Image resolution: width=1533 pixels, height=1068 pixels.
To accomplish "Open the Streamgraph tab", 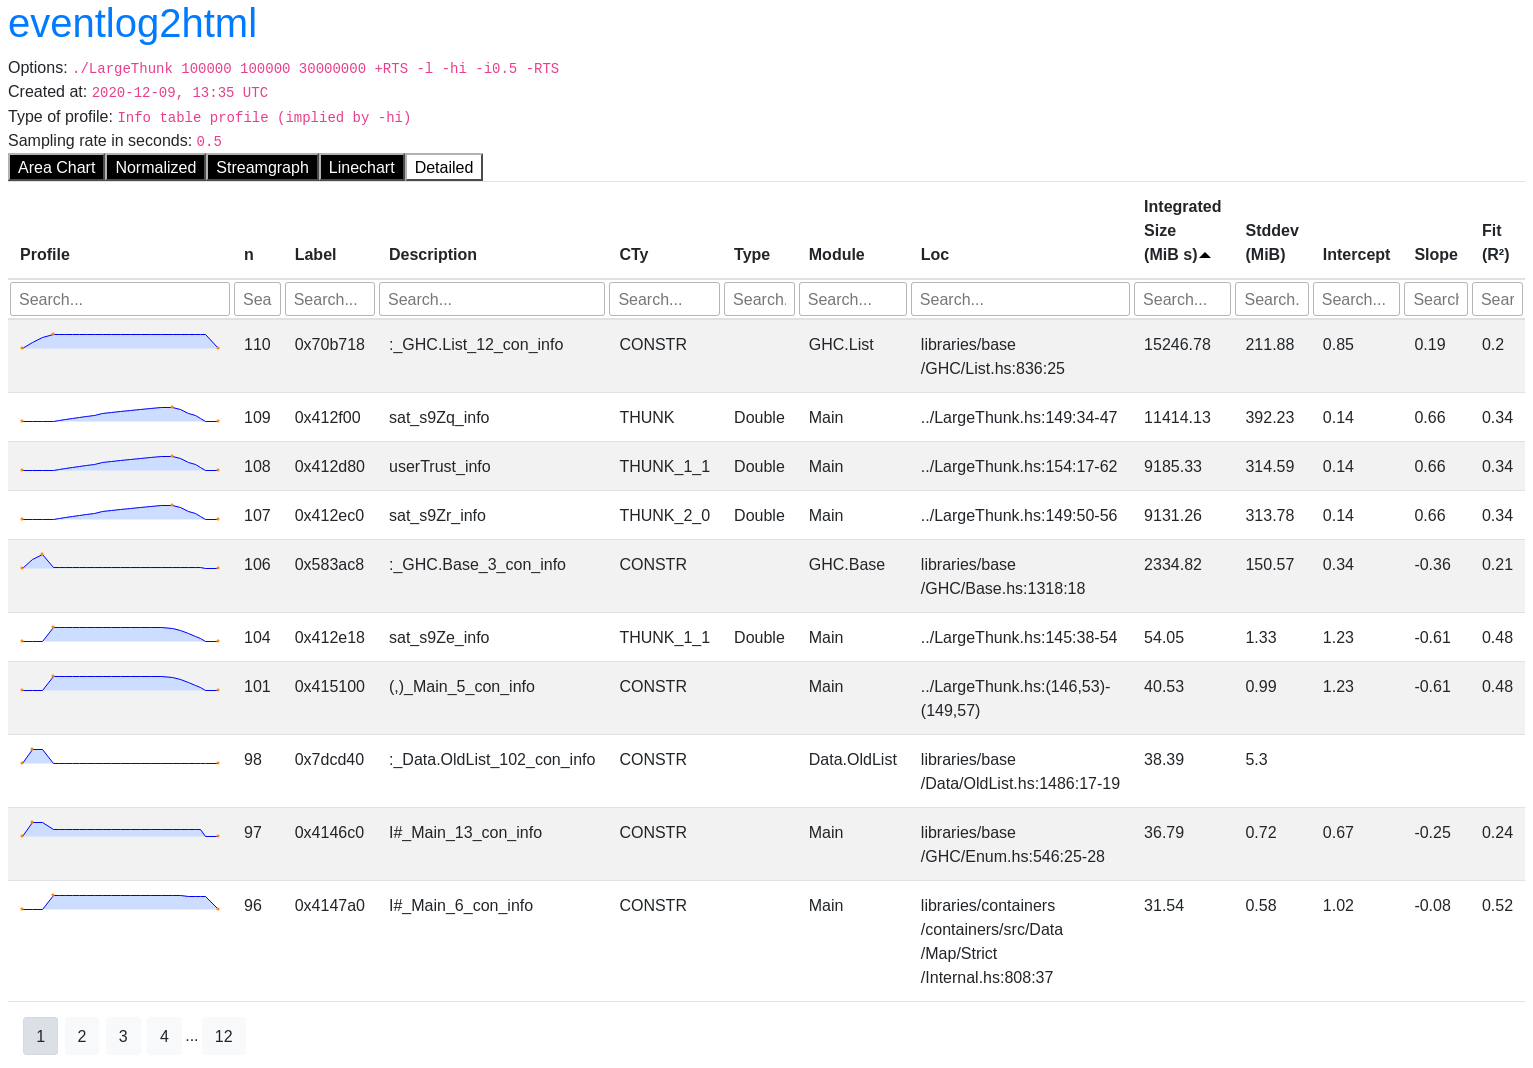I will coord(262,167).
